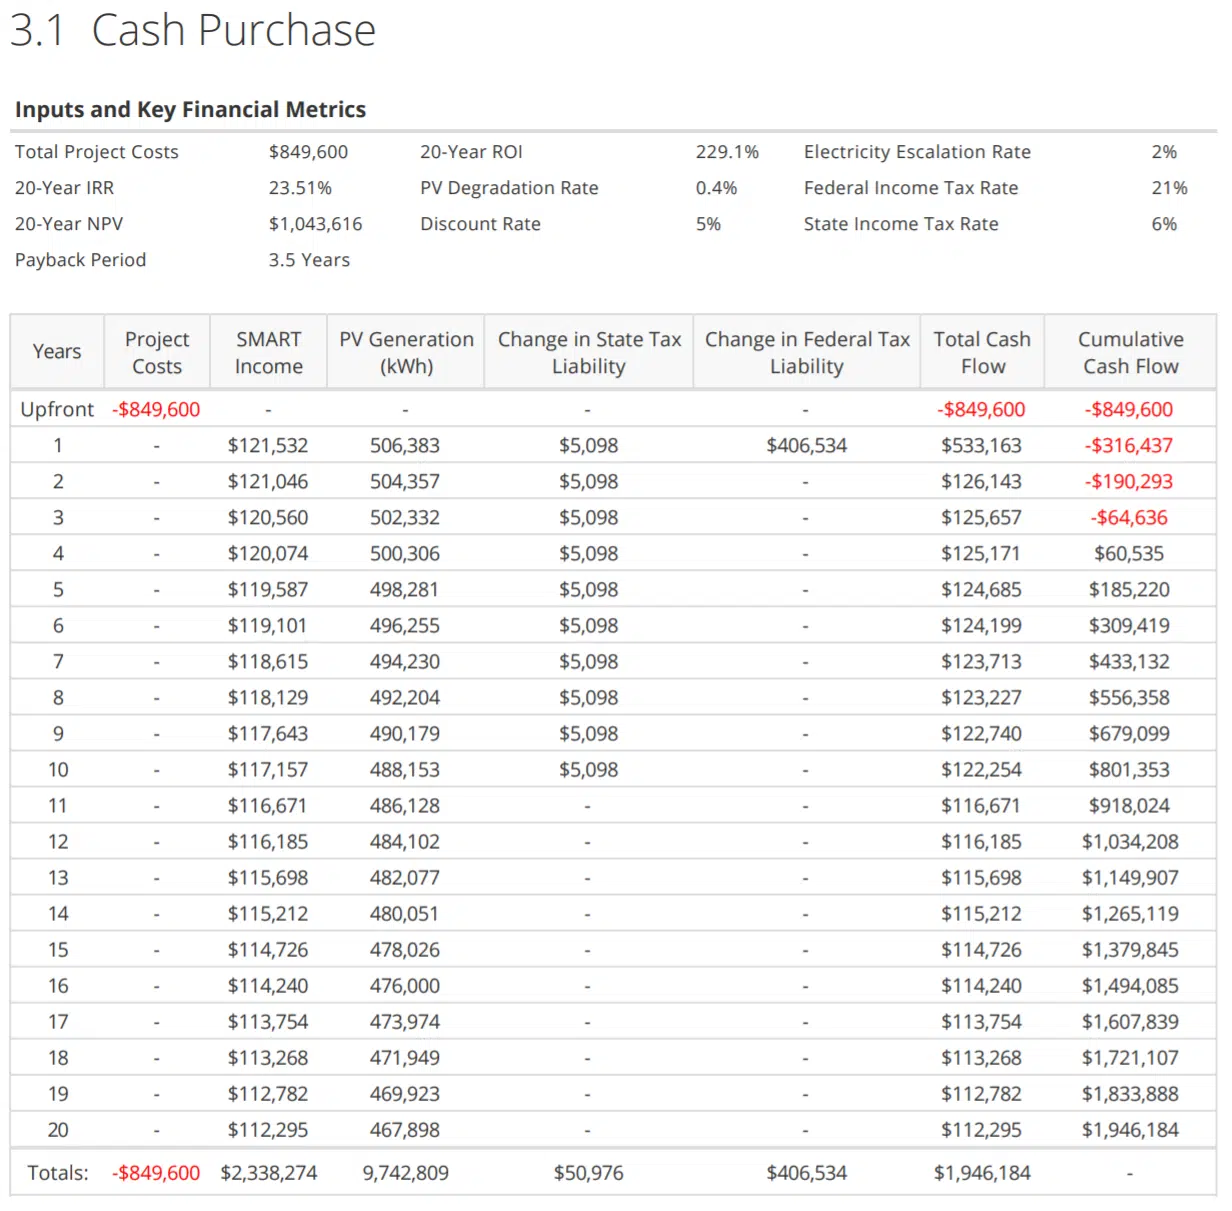Click the Totals row SMART income $2,338,274

pos(269,1173)
